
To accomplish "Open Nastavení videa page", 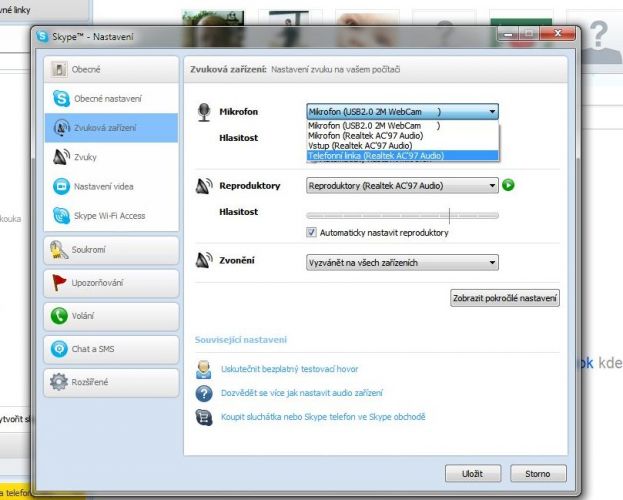I will [x=111, y=186].
